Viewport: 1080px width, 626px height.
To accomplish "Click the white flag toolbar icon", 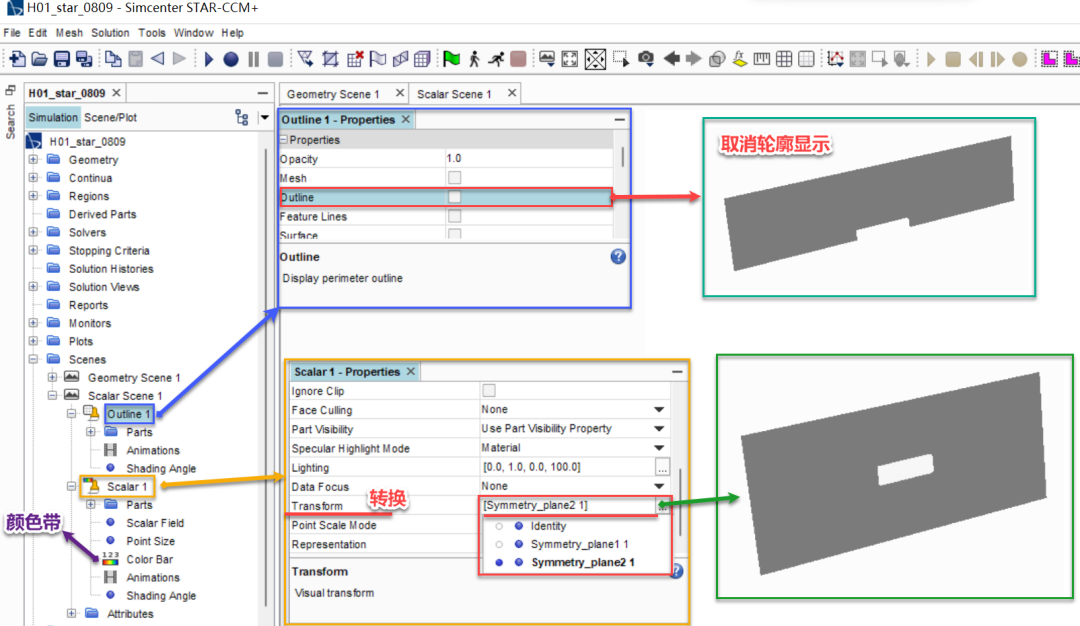I will point(377,59).
